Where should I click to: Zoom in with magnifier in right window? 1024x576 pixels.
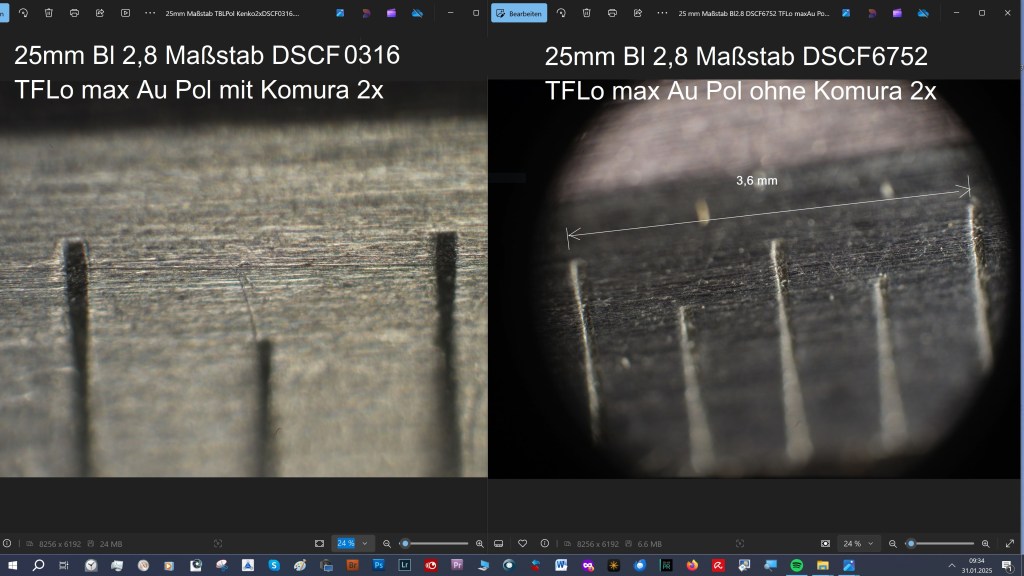click(985, 543)
